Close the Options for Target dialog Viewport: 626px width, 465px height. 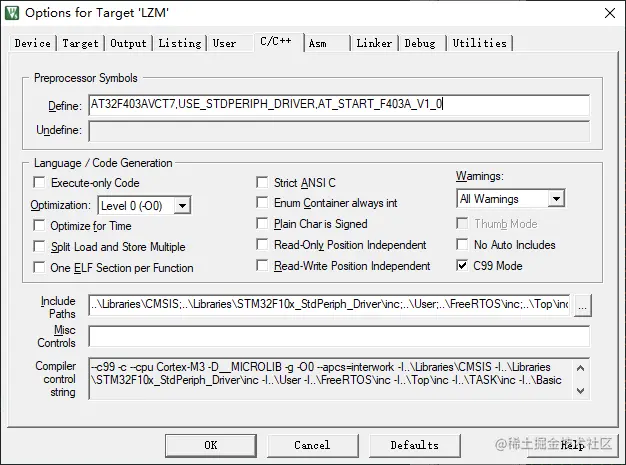click(610, 13)
